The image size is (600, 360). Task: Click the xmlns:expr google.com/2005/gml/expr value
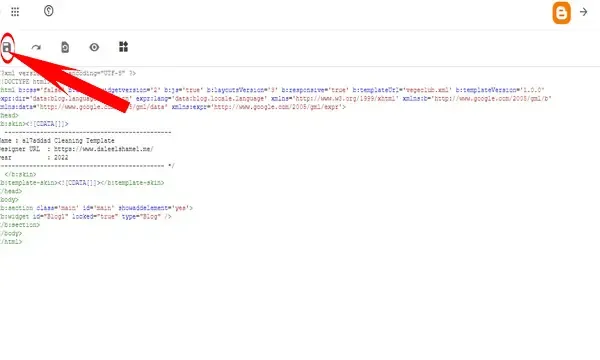279,107
